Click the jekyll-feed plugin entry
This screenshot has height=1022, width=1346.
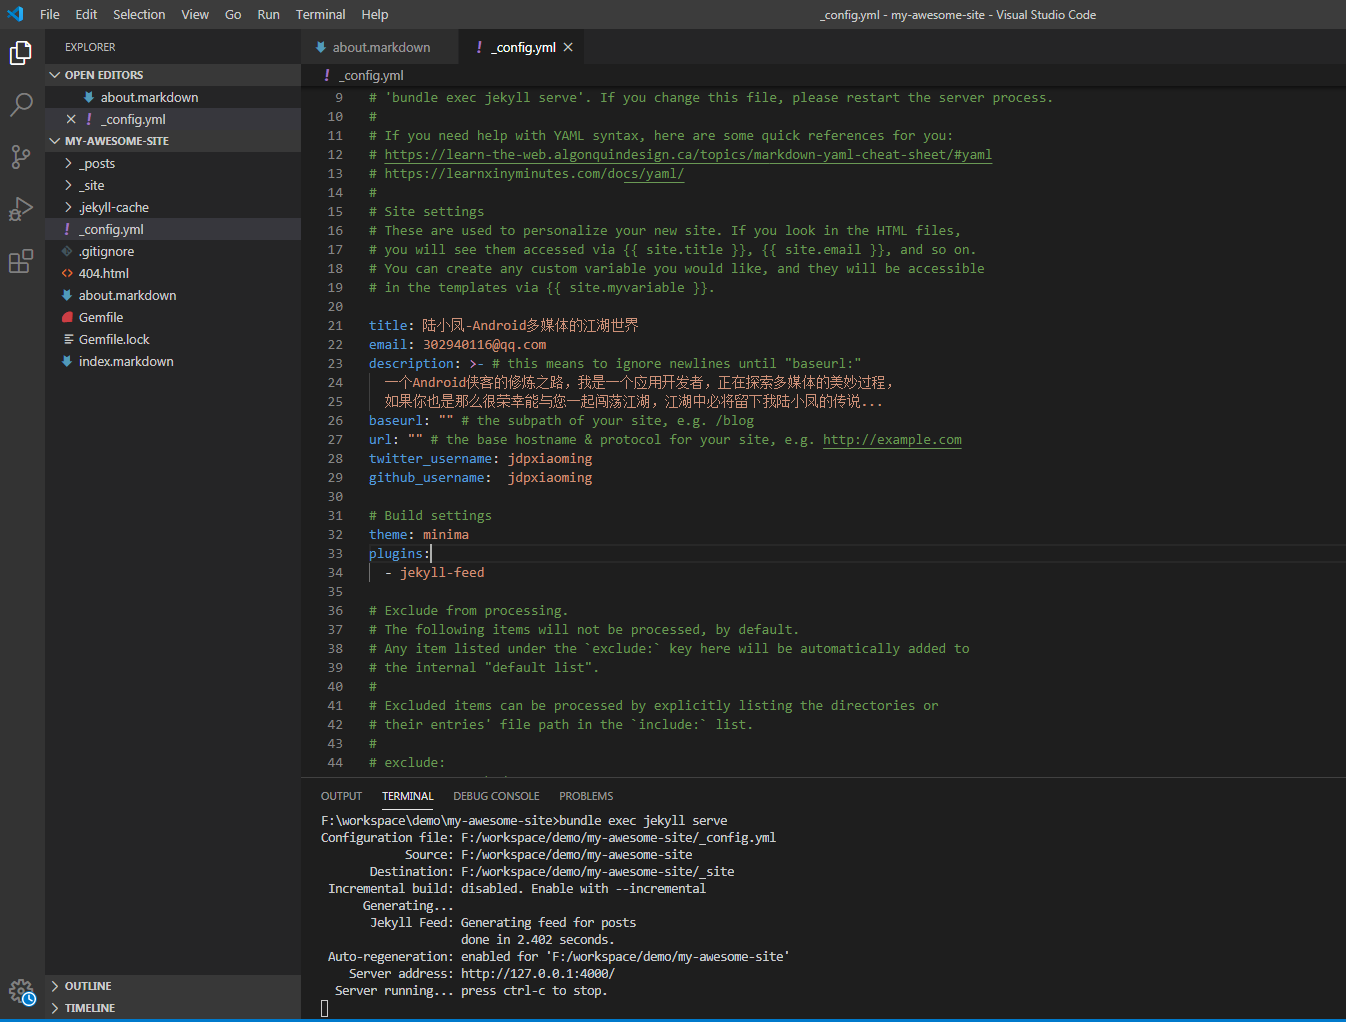(x=442, y=572)
